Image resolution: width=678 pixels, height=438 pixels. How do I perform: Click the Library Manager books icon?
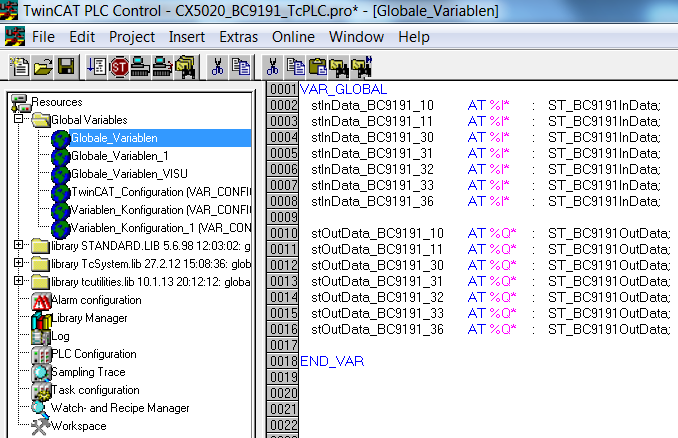[41, 320]
